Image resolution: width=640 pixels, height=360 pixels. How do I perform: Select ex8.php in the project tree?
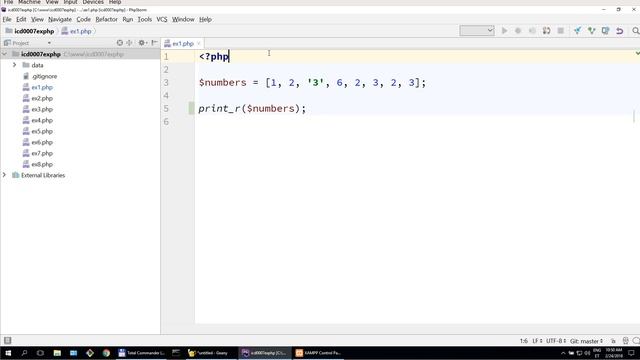42,164
